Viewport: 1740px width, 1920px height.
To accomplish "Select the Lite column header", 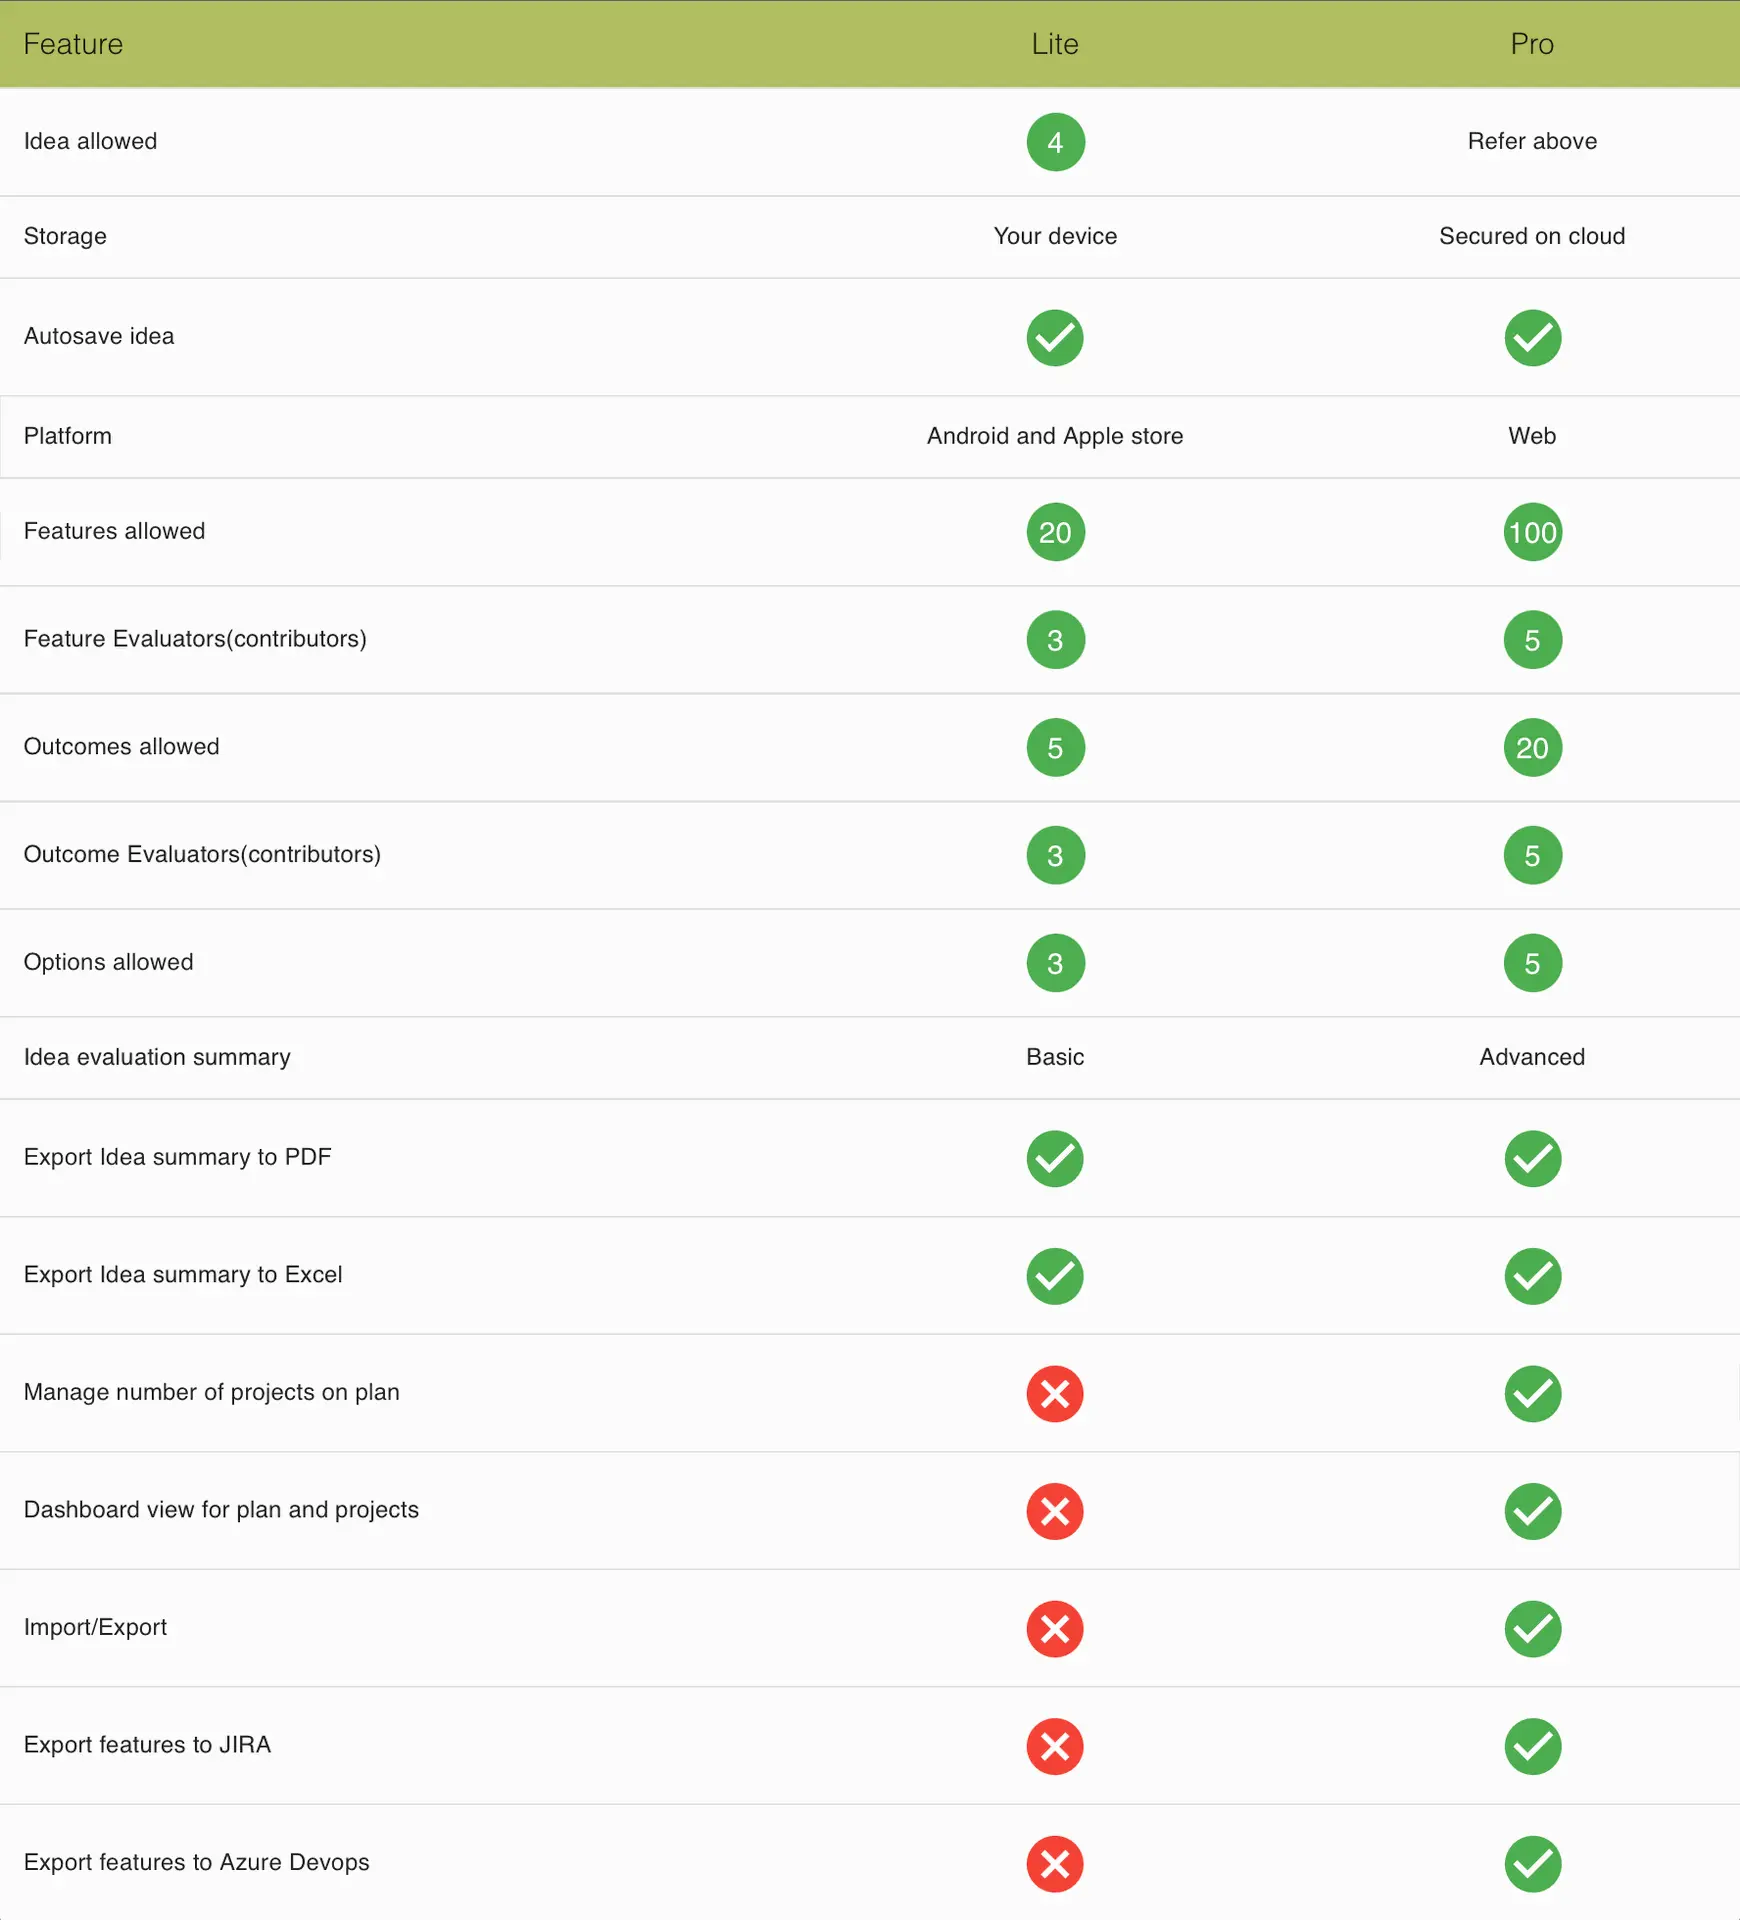I will pos(1055,44).
